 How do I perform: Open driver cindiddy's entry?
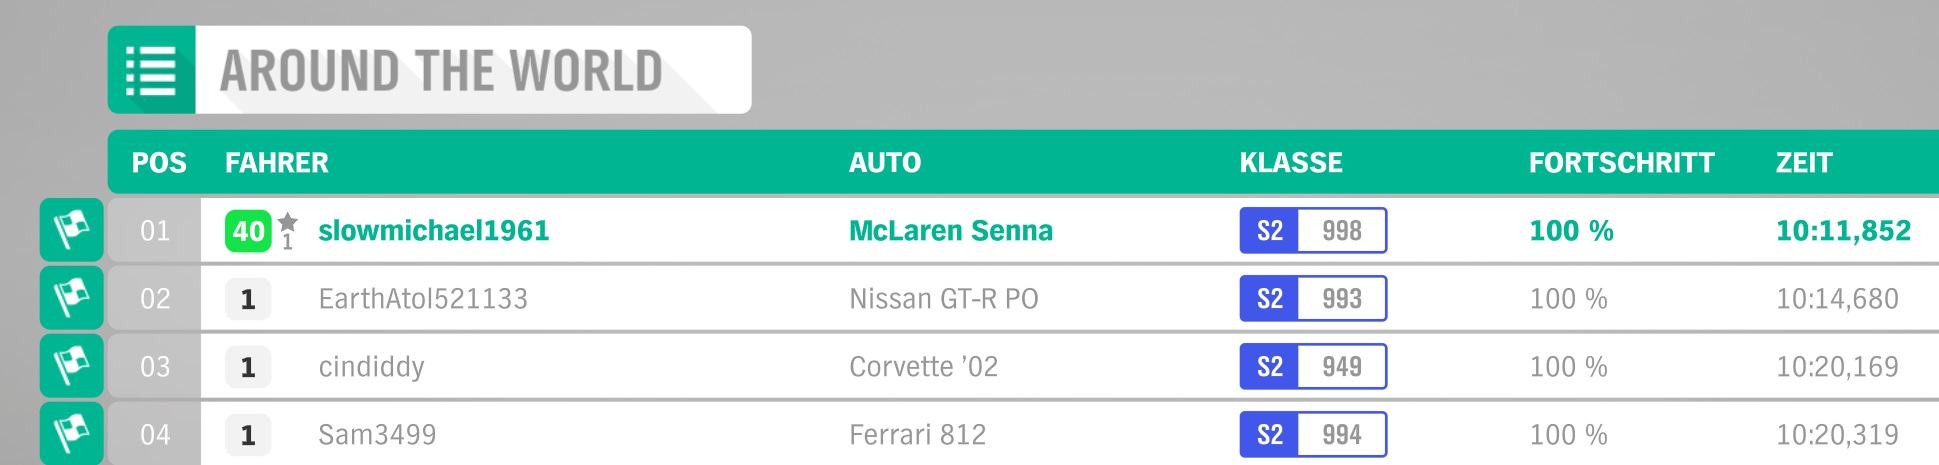pos(371,367)
